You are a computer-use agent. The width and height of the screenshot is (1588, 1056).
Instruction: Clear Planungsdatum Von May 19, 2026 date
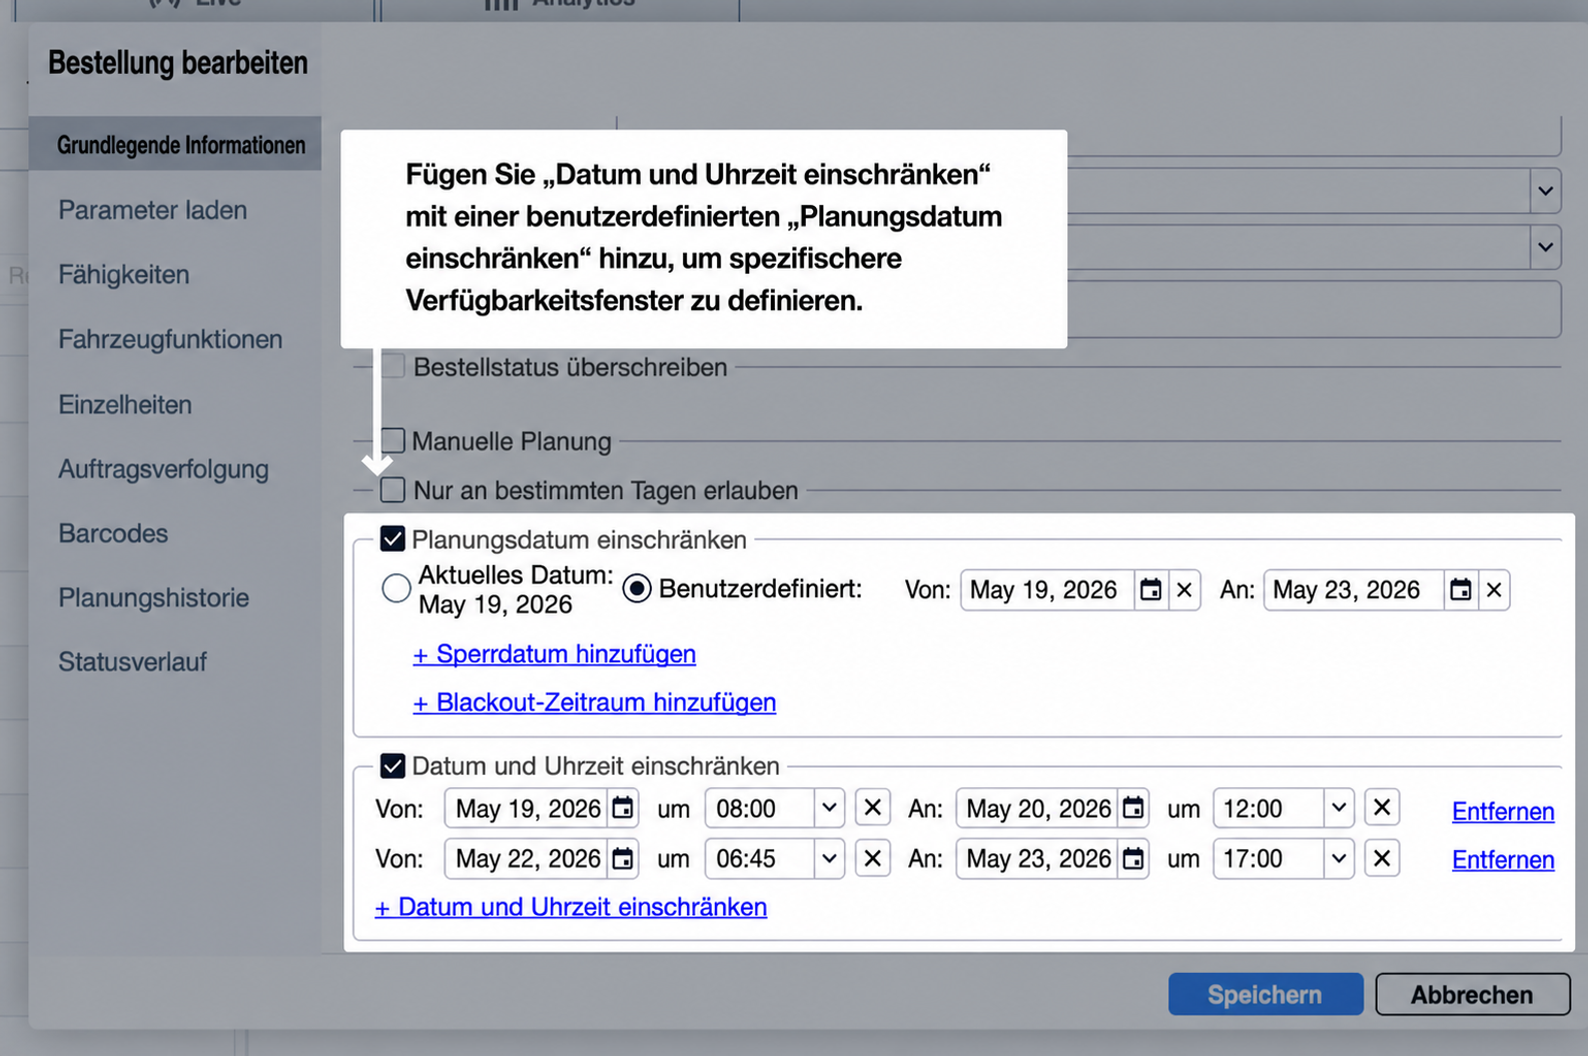click(1184, 590)
